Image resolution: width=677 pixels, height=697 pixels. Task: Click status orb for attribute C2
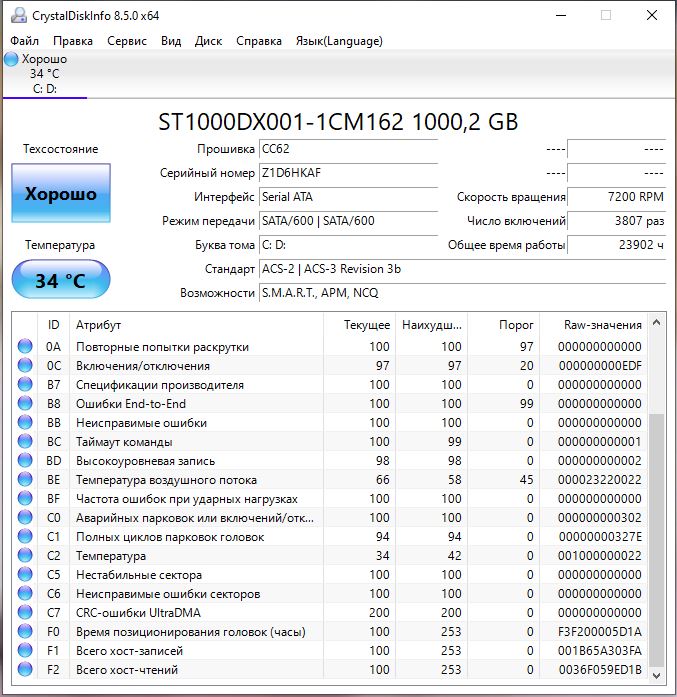coord(25,556)
